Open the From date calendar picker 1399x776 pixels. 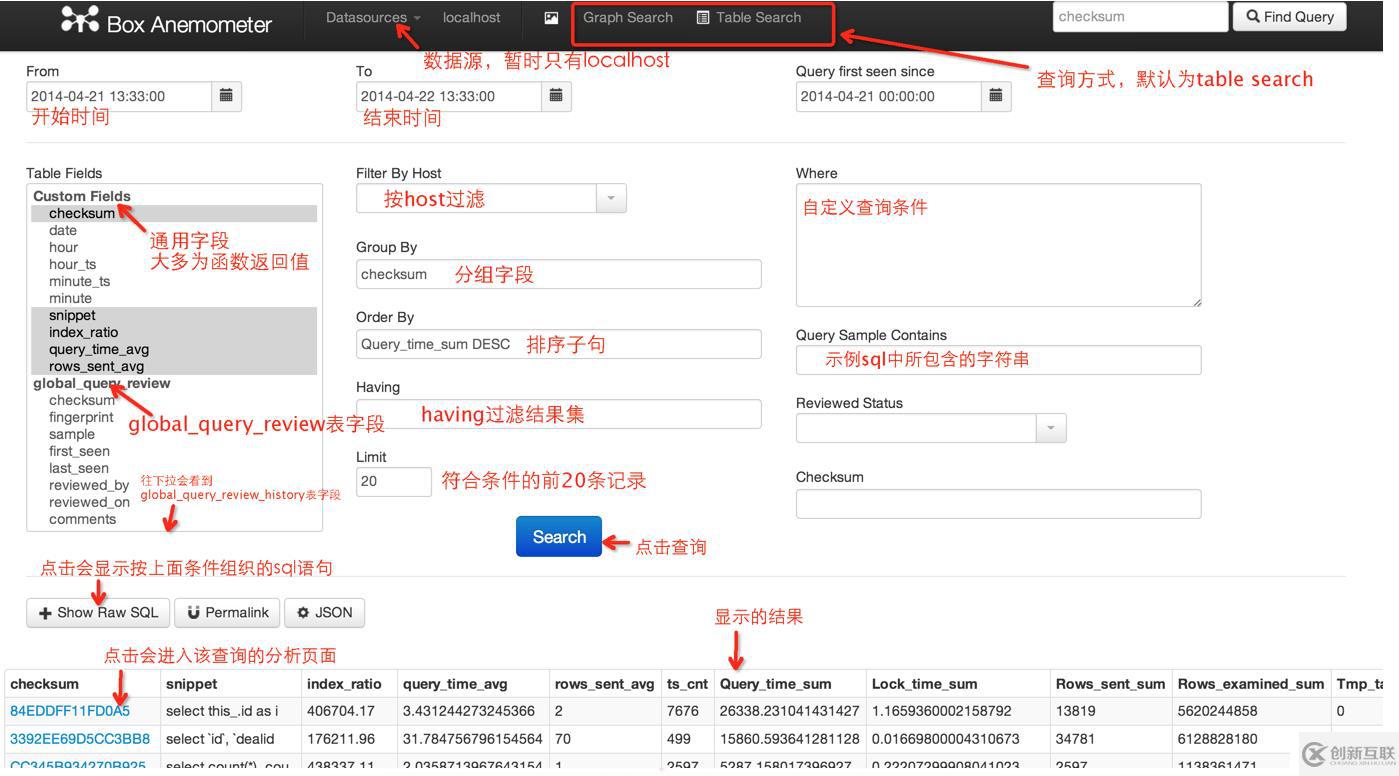point(226,96)
